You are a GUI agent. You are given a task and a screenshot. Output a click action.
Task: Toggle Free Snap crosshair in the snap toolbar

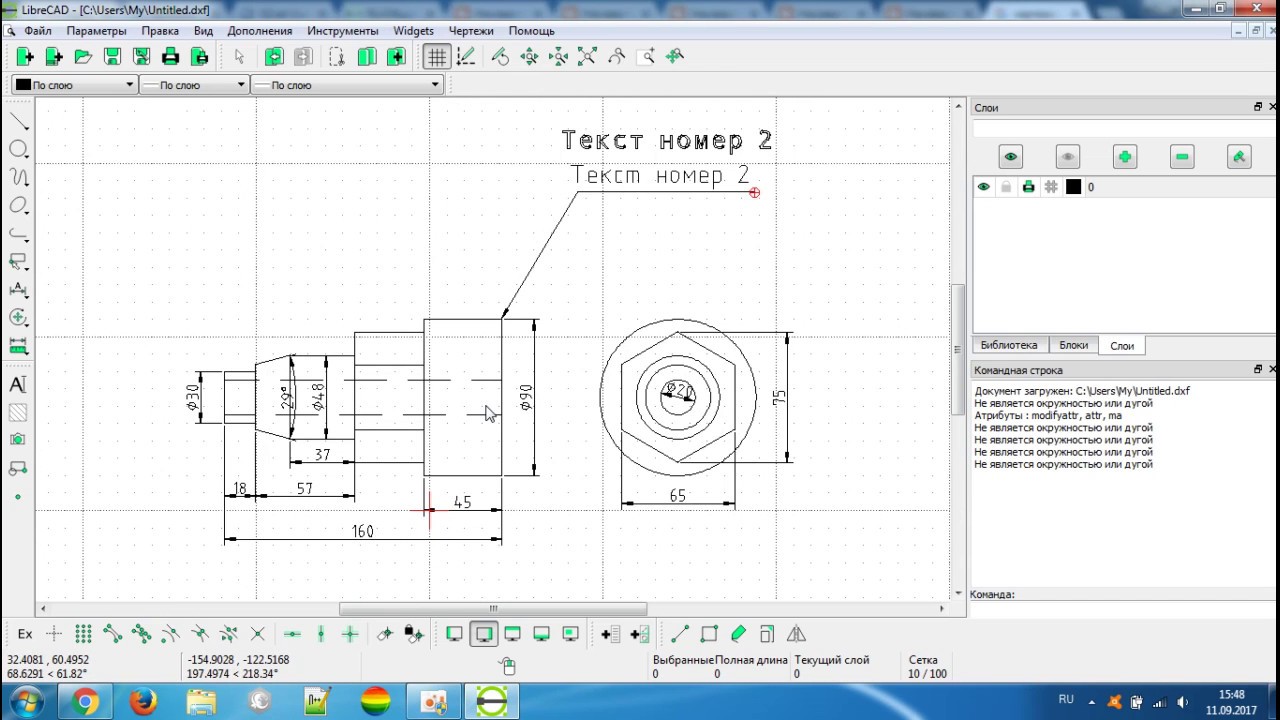54,634
